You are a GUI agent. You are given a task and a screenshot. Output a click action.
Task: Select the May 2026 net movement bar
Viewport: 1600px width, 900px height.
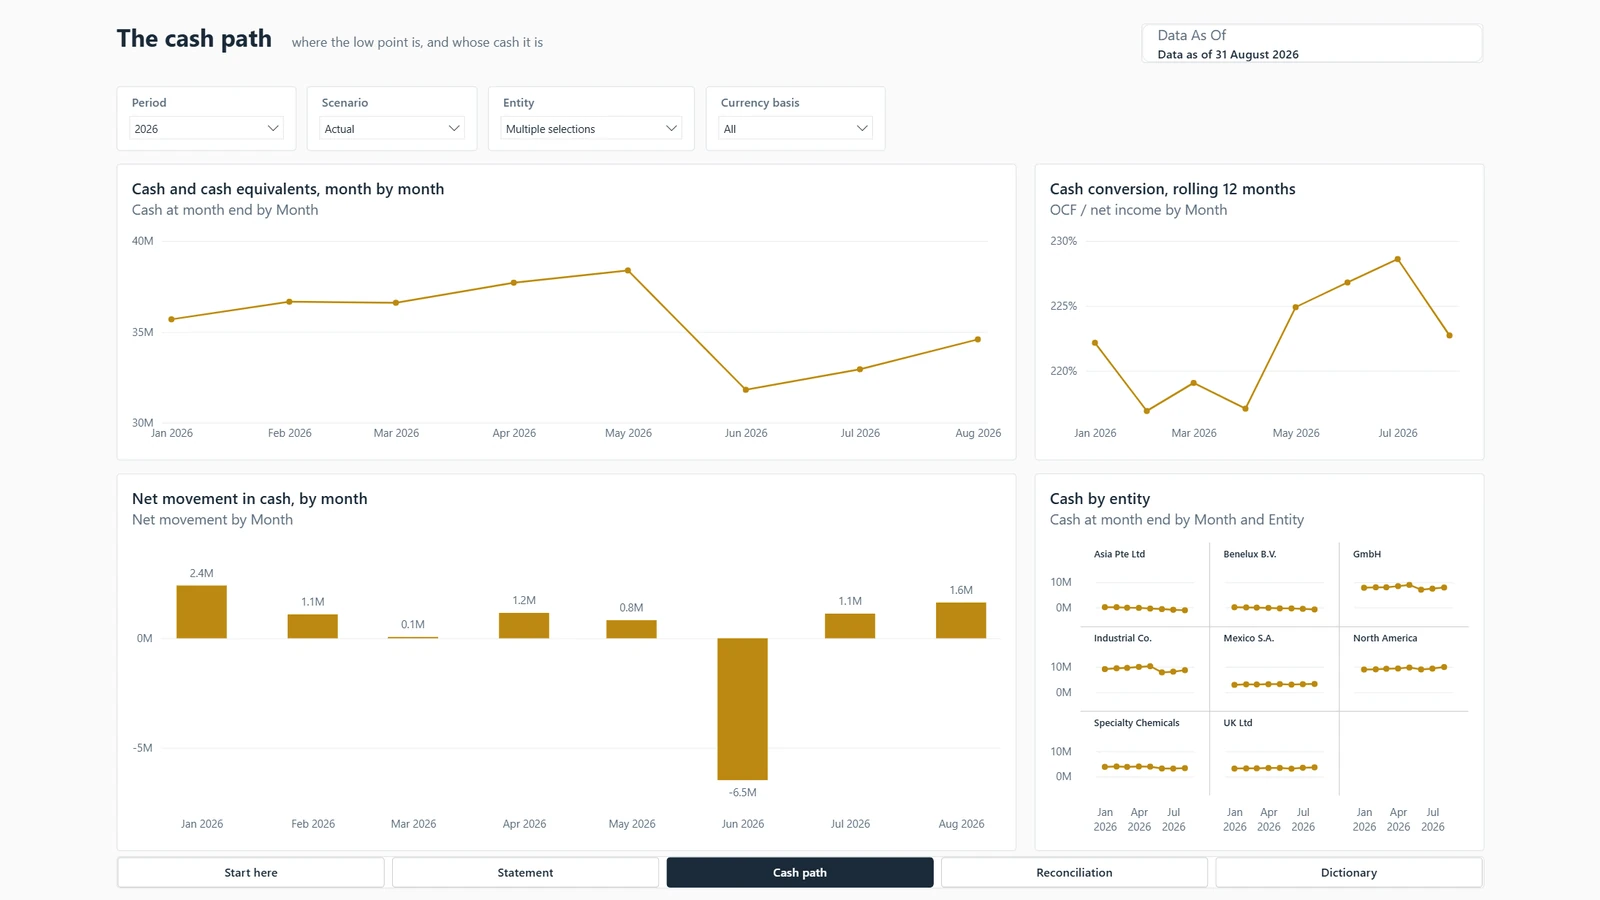(632, 629)
